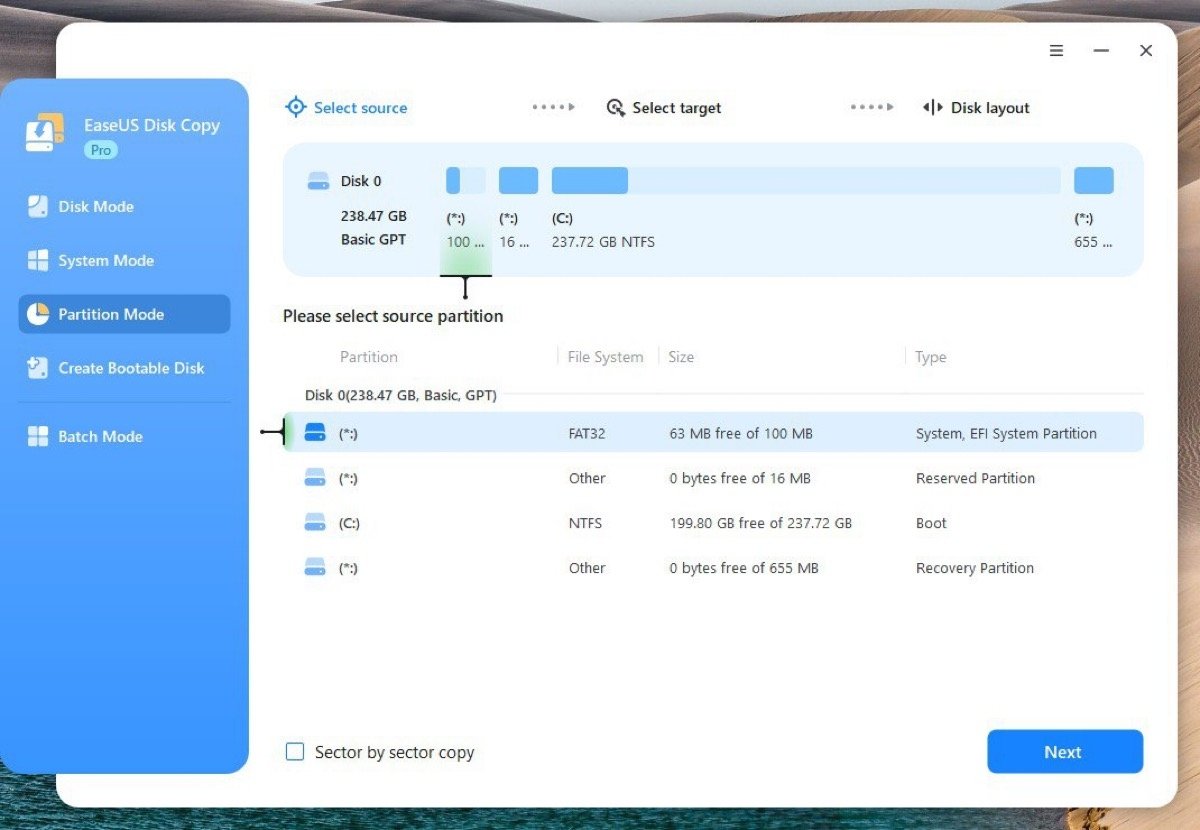Open Batch Mode
The height and width of the screenshot is (830, 1200).
pyautogui.click(x=124, y=436)
